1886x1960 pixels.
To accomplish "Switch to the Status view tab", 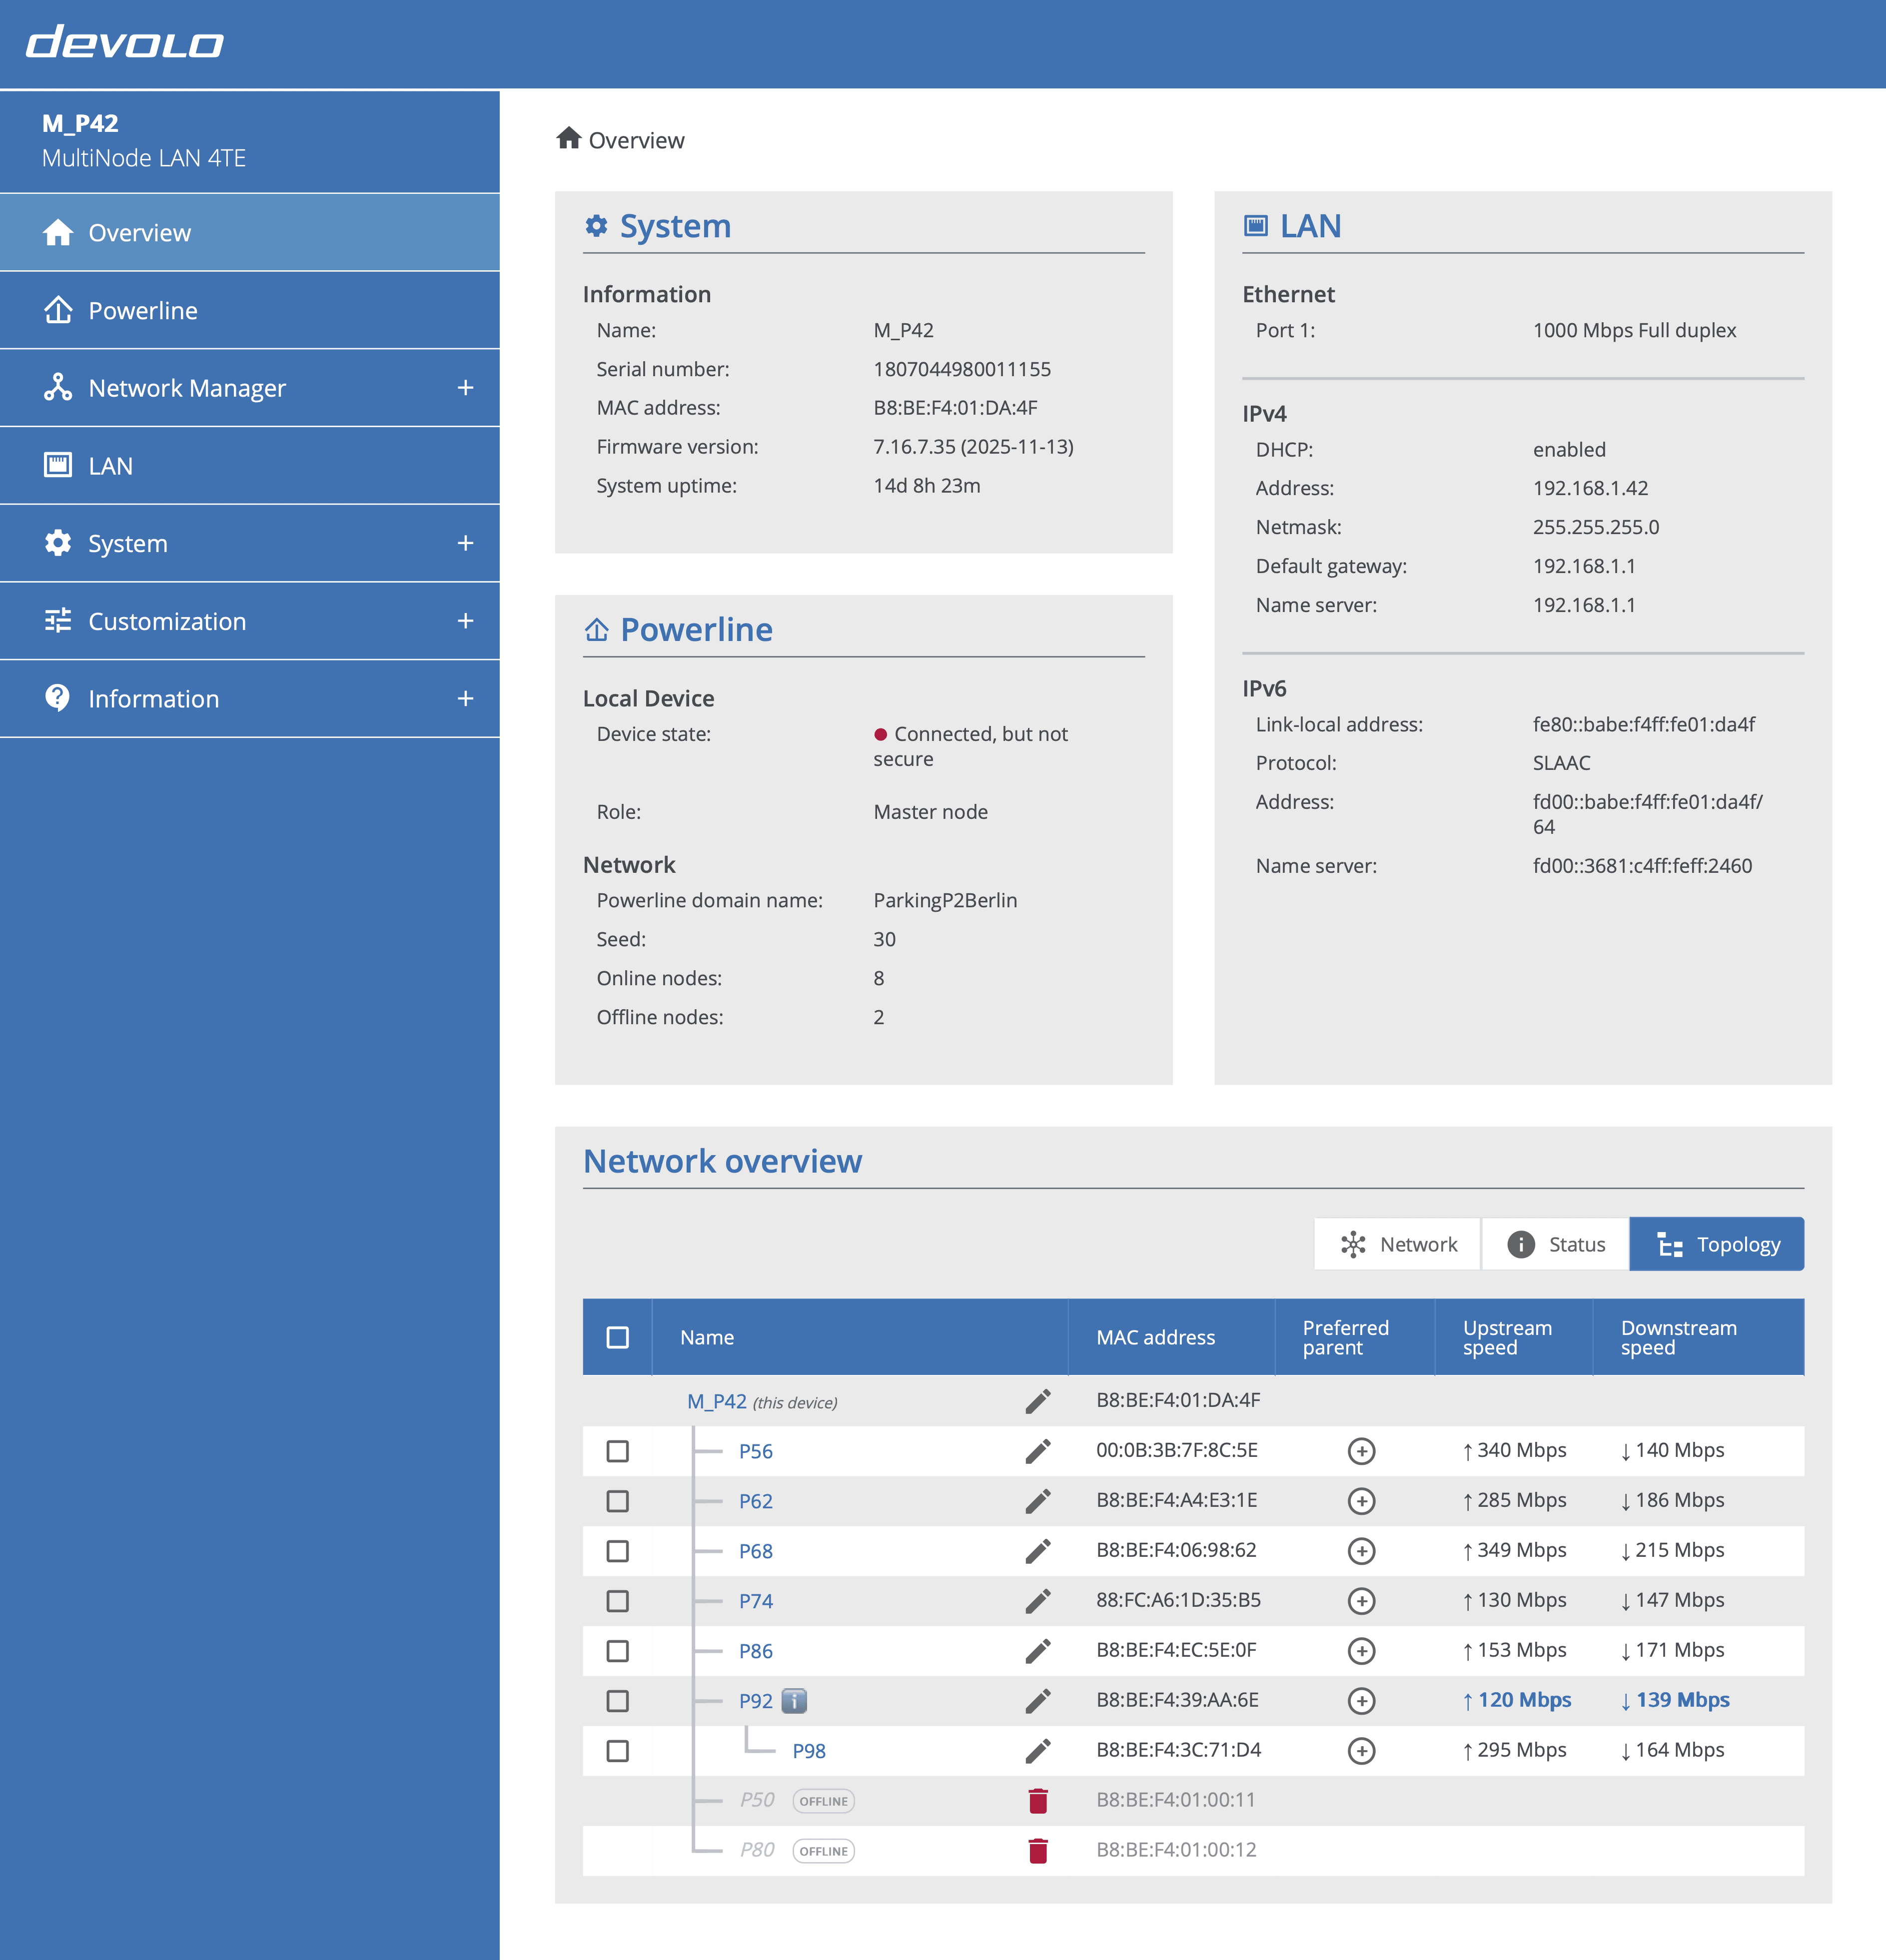I will pos(1555,1244).
